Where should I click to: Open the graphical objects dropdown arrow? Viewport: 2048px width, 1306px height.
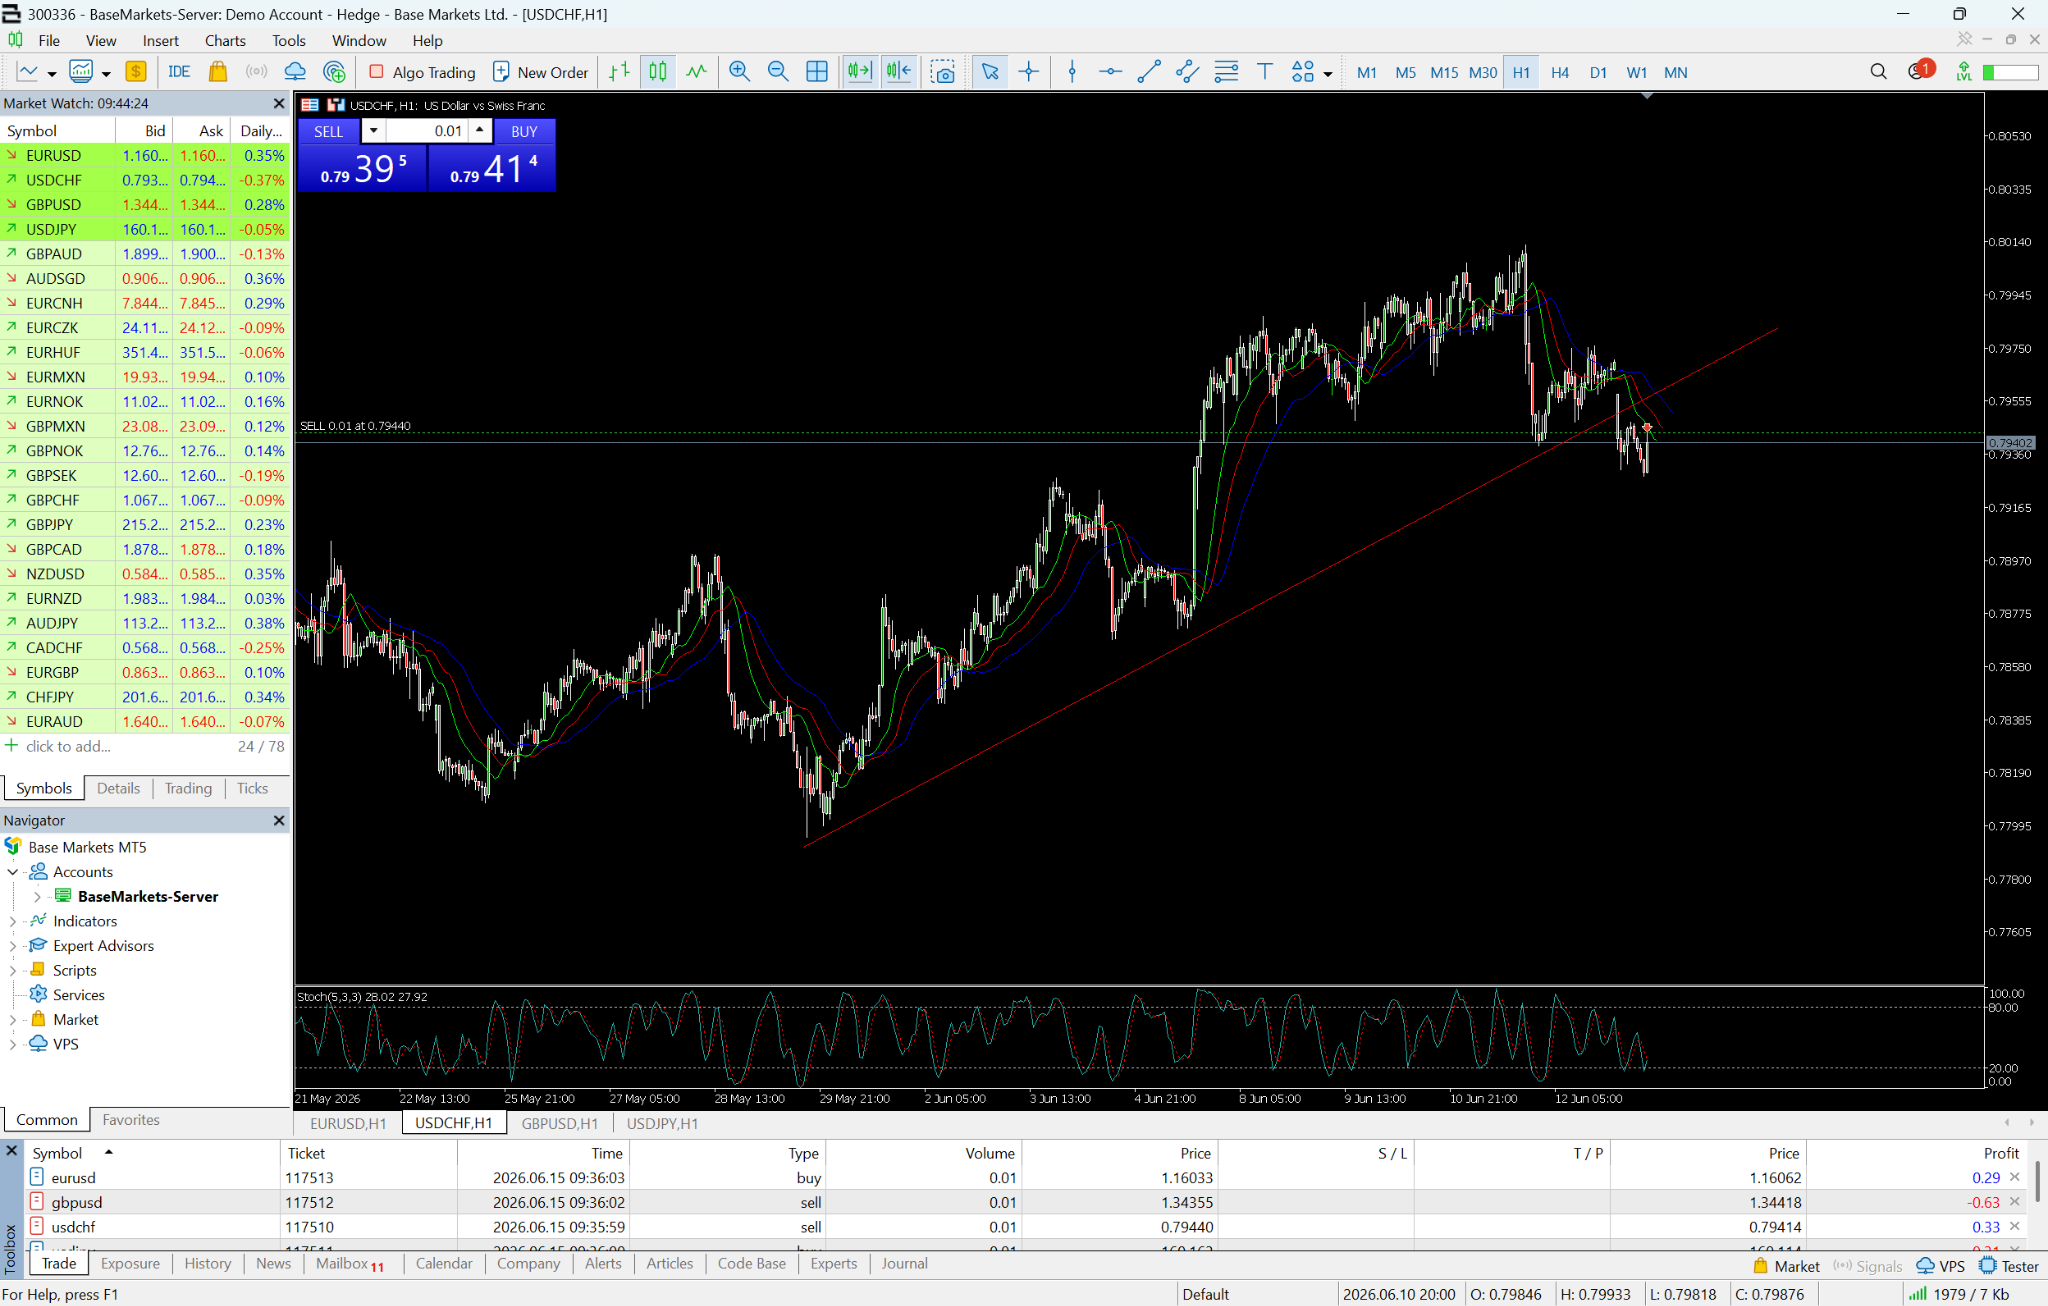coord(1328,73)
